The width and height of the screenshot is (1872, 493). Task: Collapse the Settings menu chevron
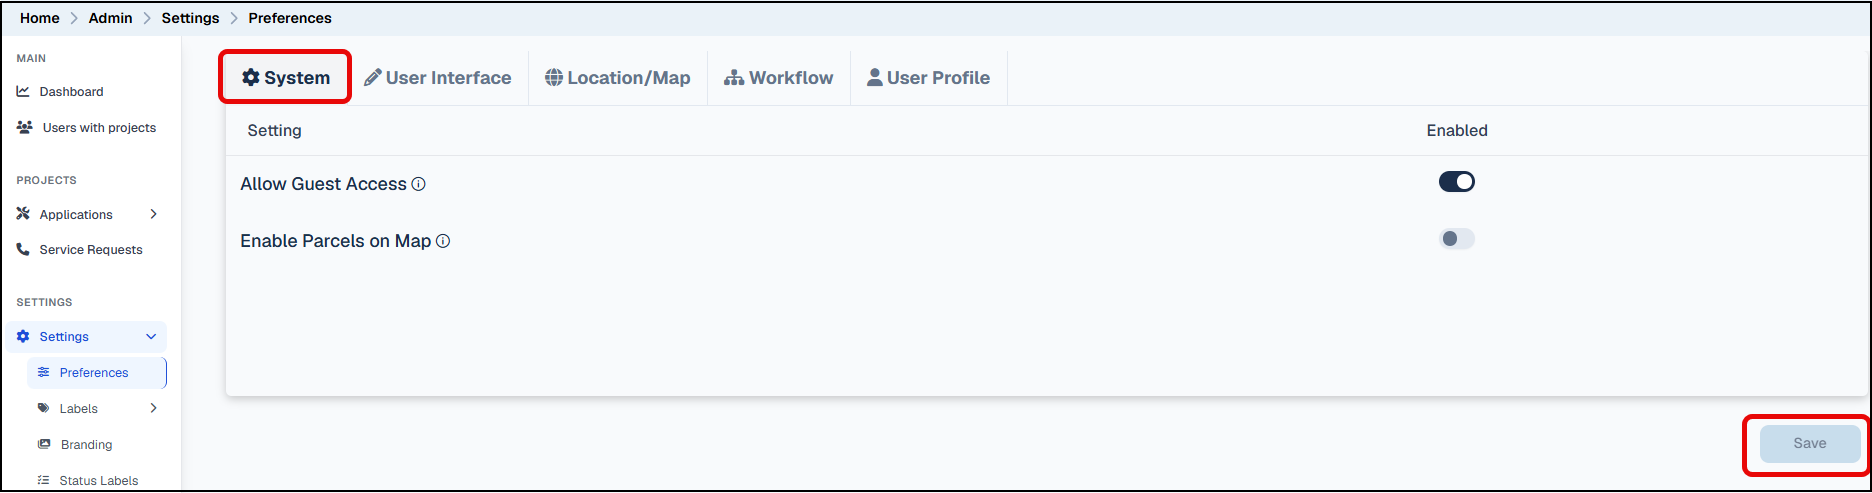click(x=151, y=337)
